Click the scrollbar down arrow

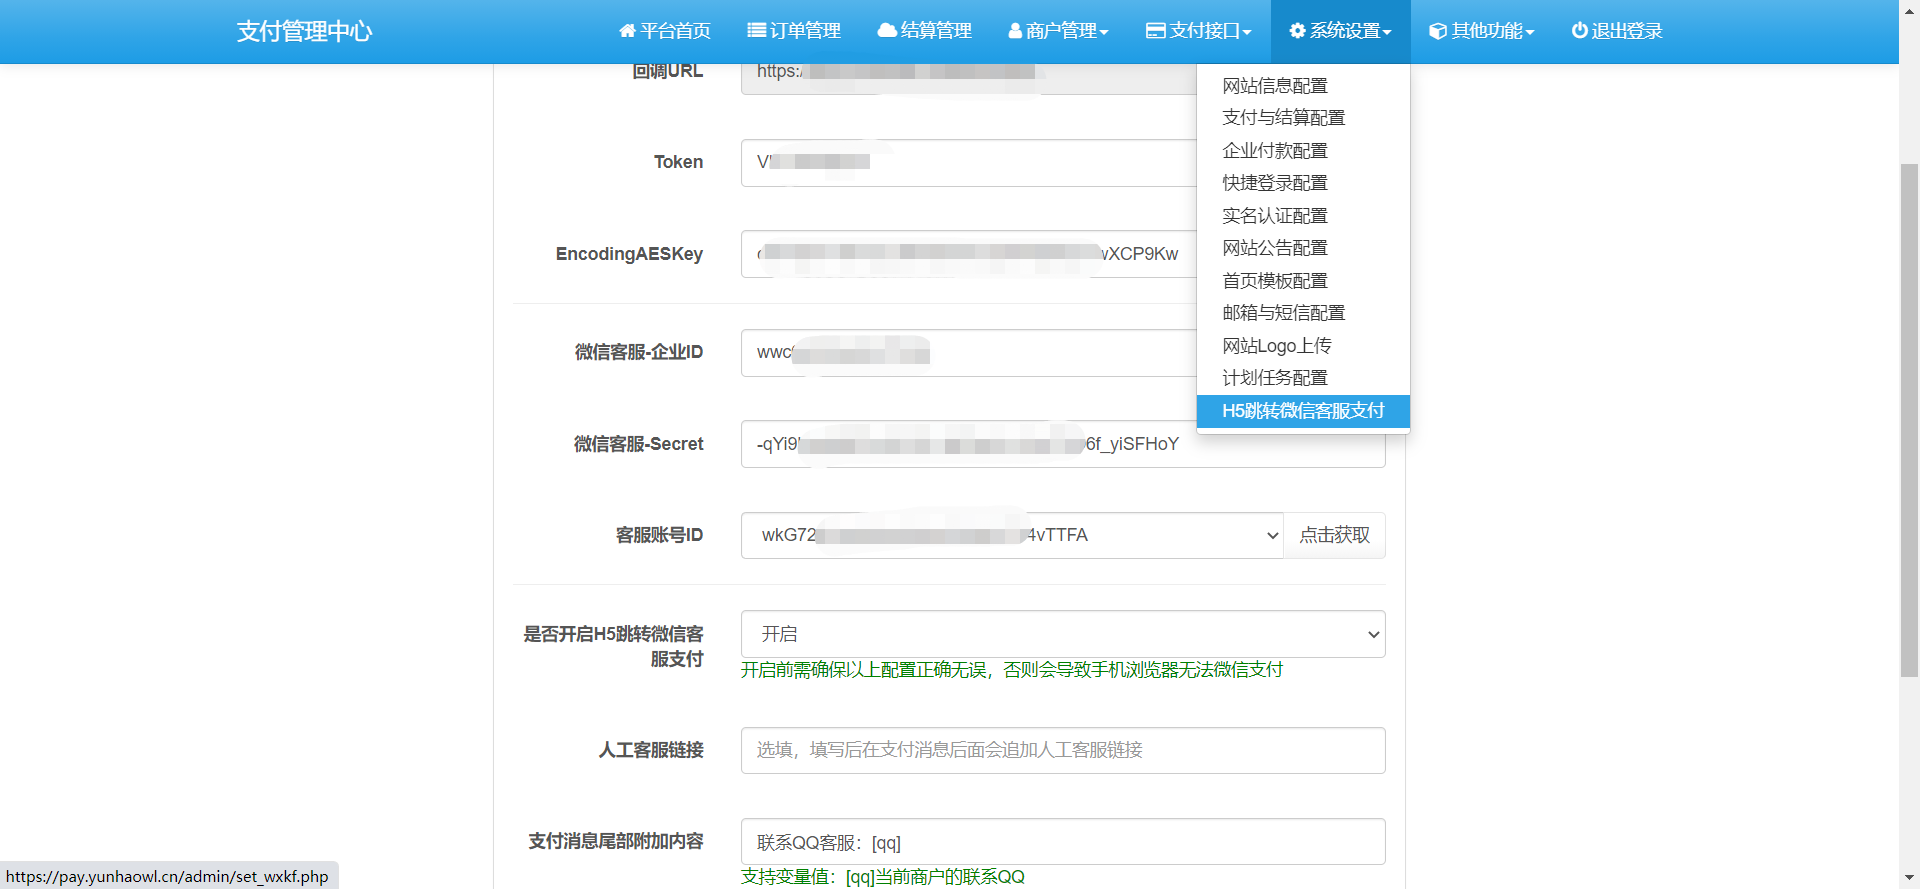1909,878
